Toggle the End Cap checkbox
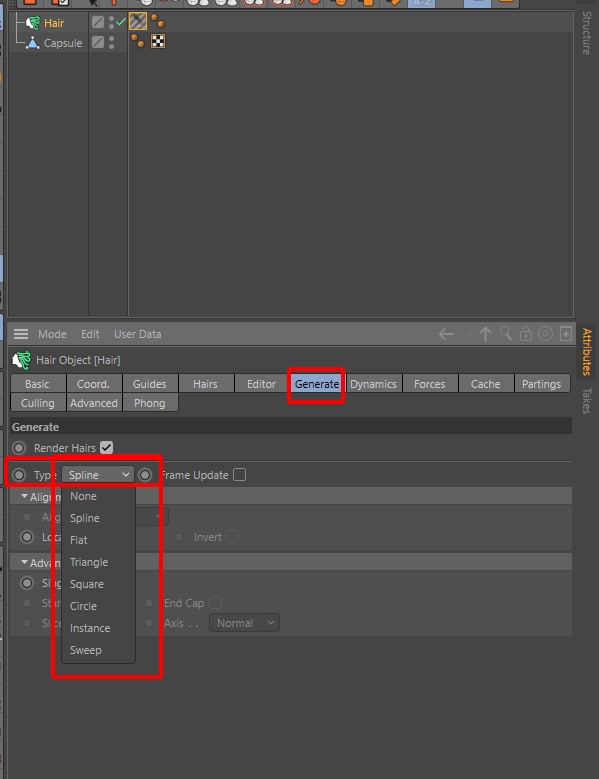599x779 pixels. [x=216, y=603]
